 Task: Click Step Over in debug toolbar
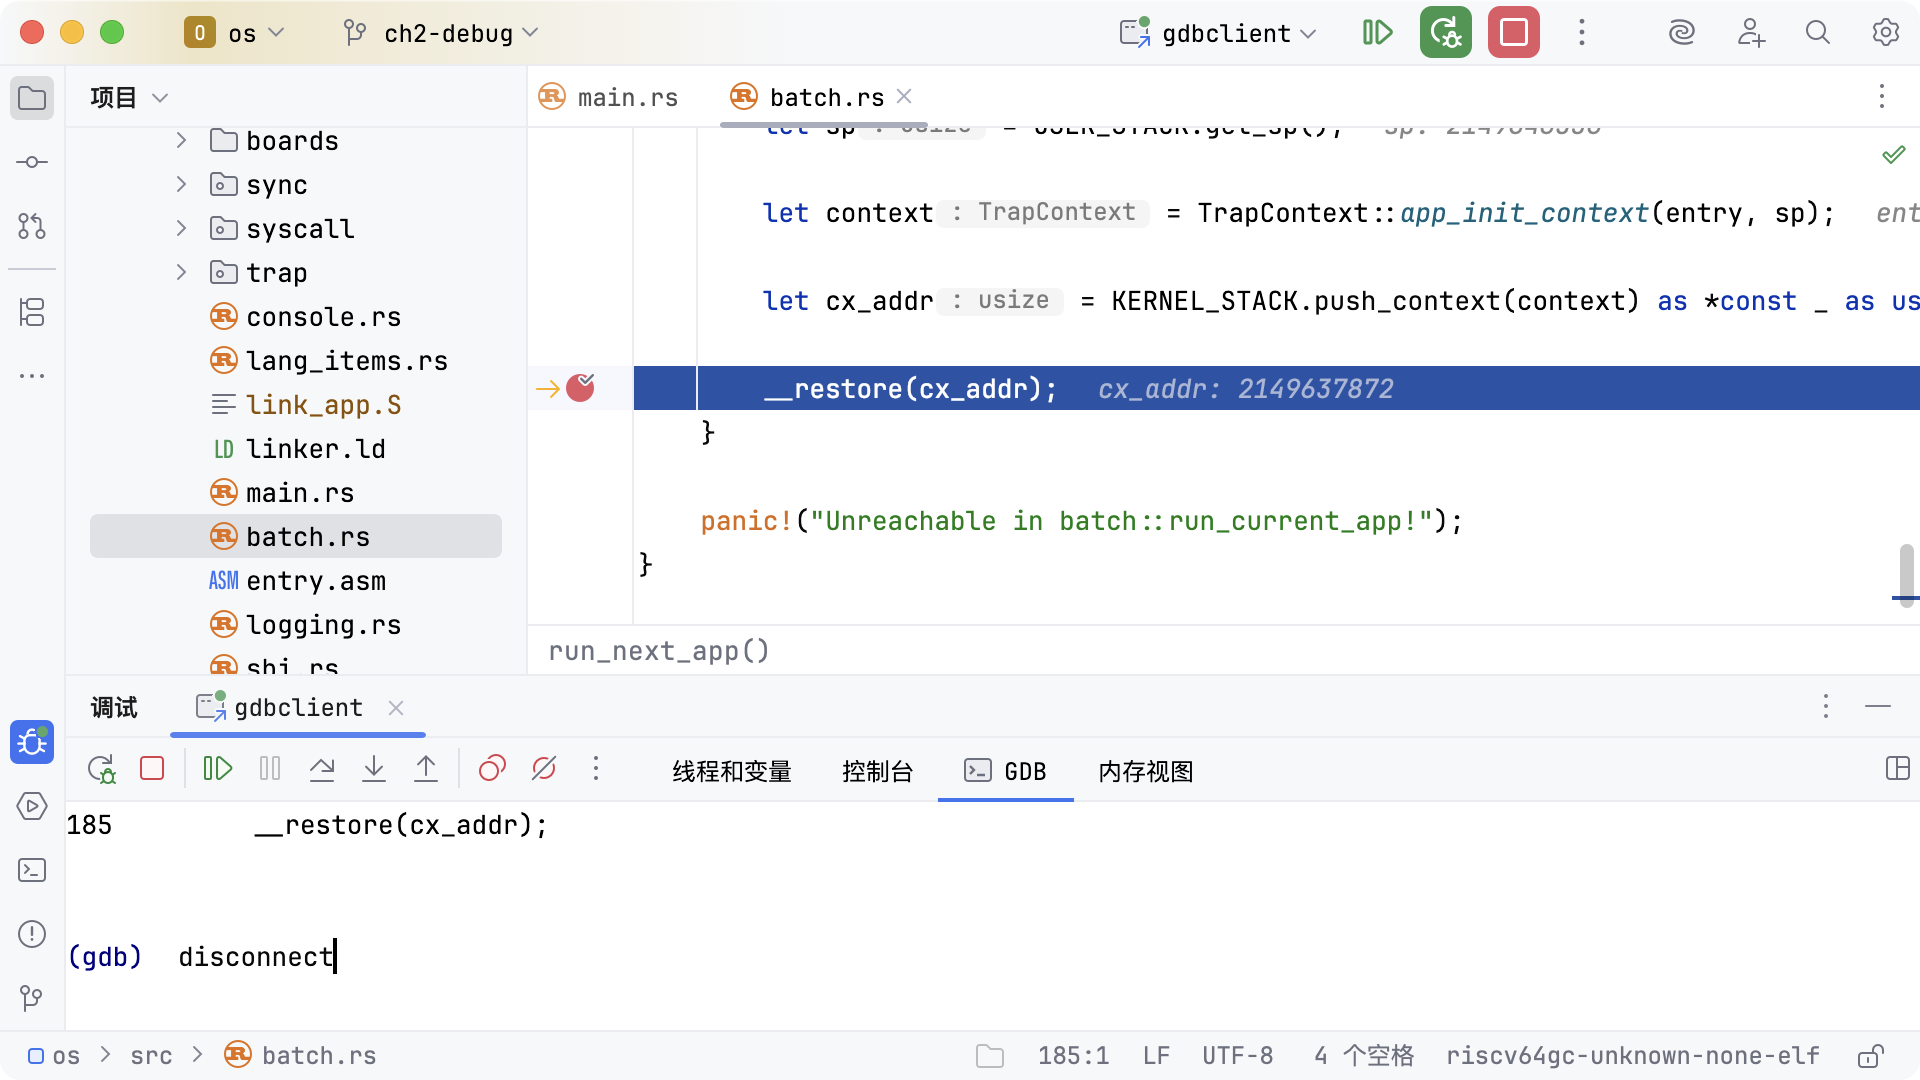(x=322, y=769)
